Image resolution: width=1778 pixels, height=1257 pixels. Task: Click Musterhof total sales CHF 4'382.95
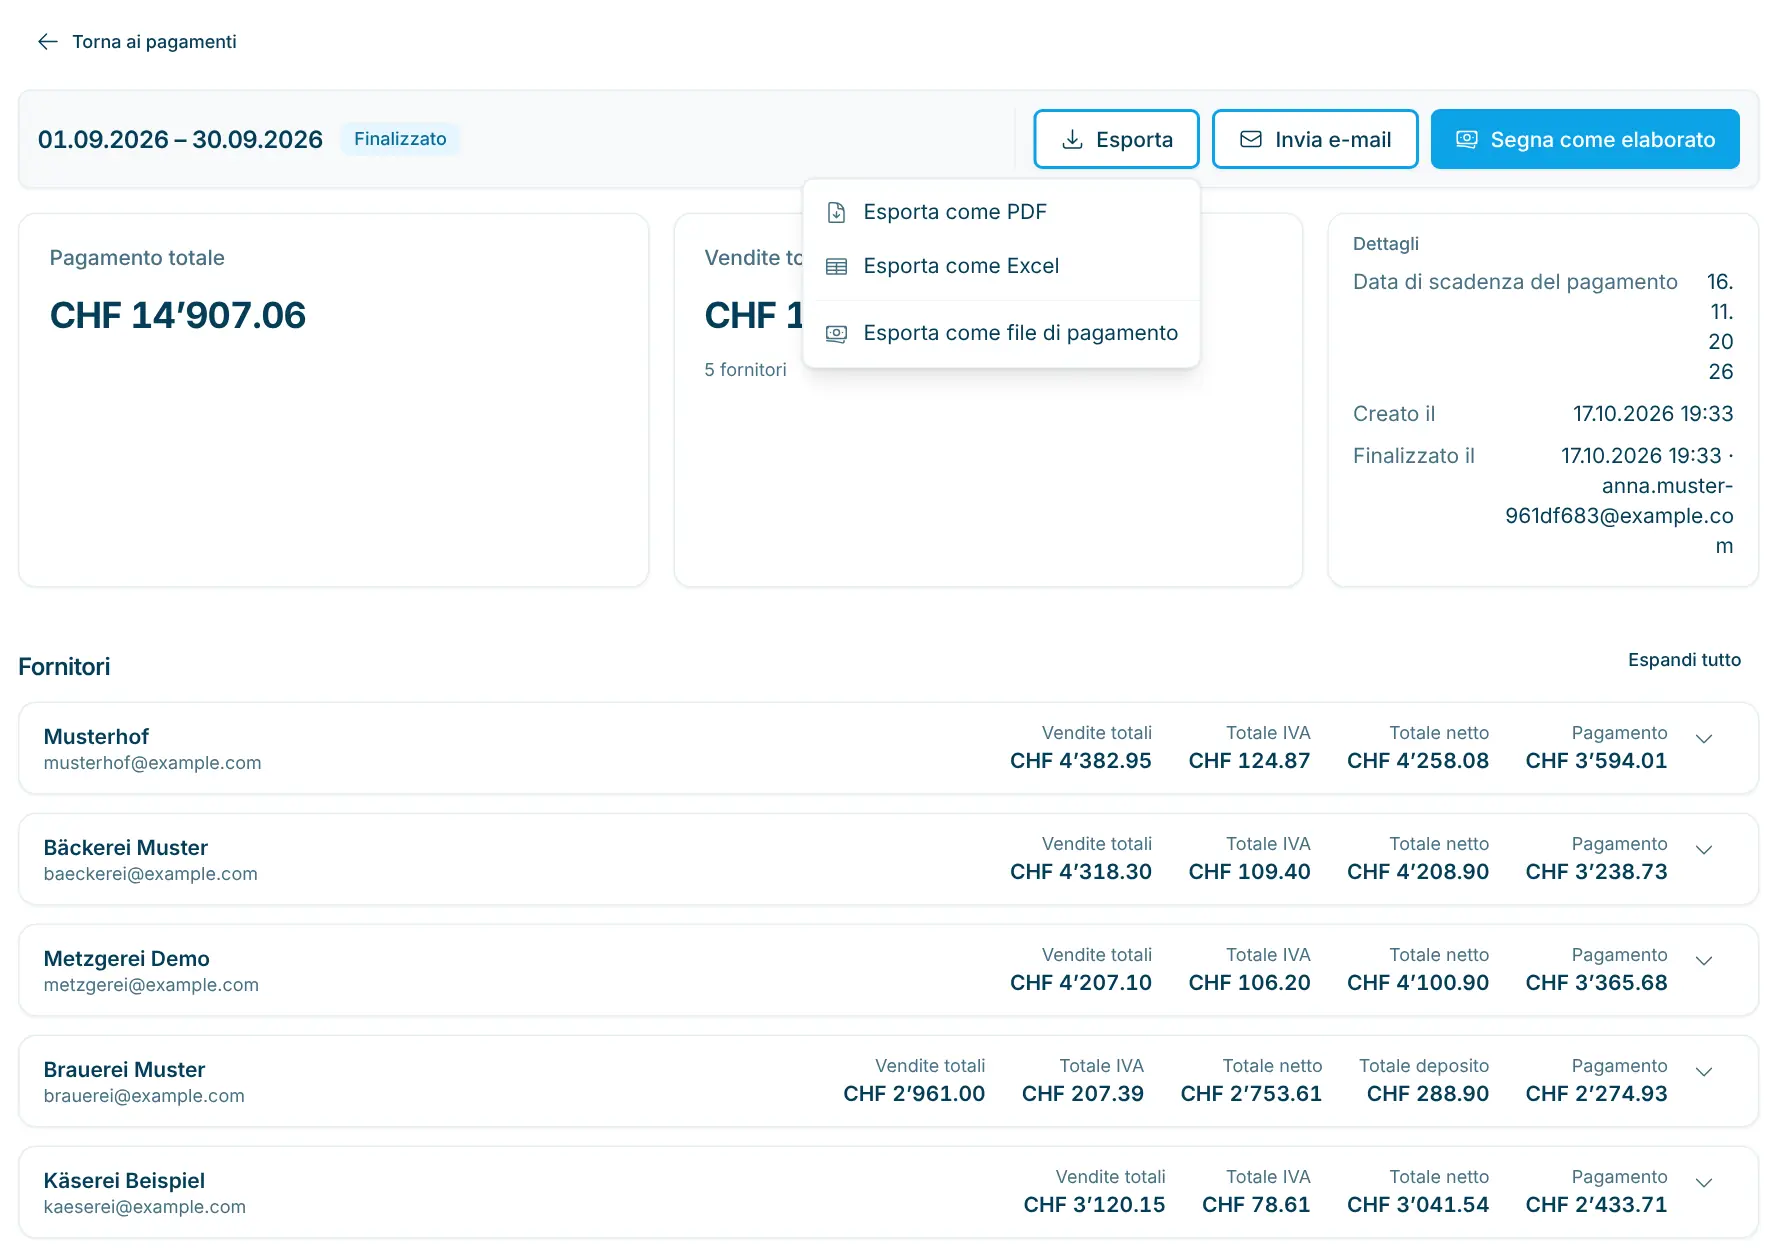point(1081,761)
